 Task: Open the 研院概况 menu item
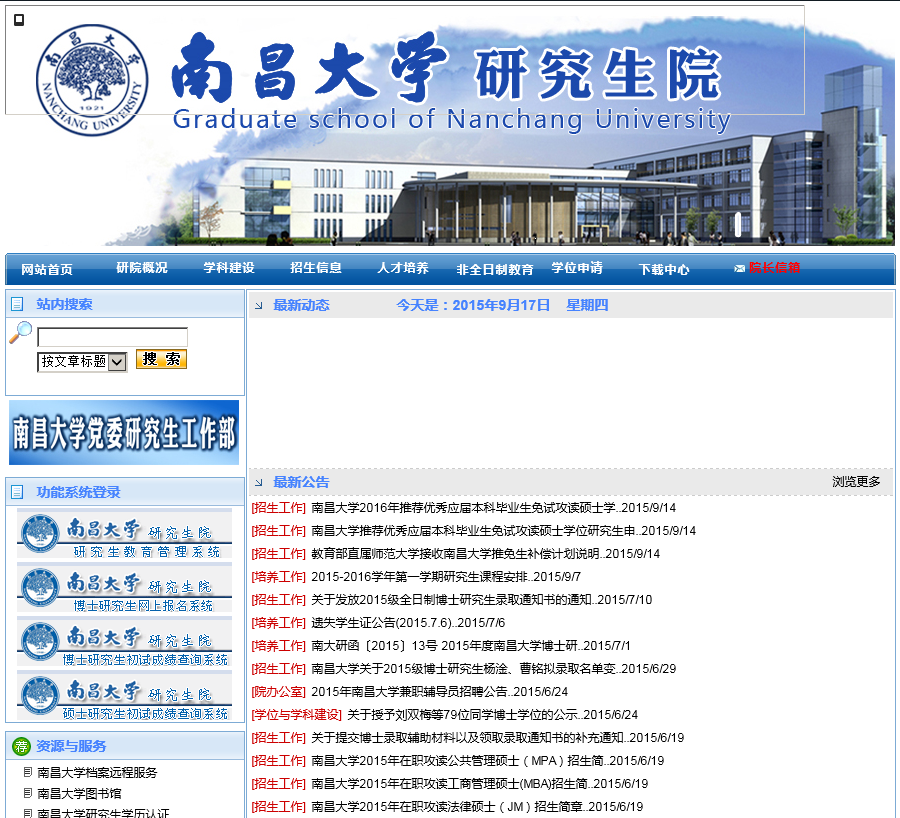[142, 268]
